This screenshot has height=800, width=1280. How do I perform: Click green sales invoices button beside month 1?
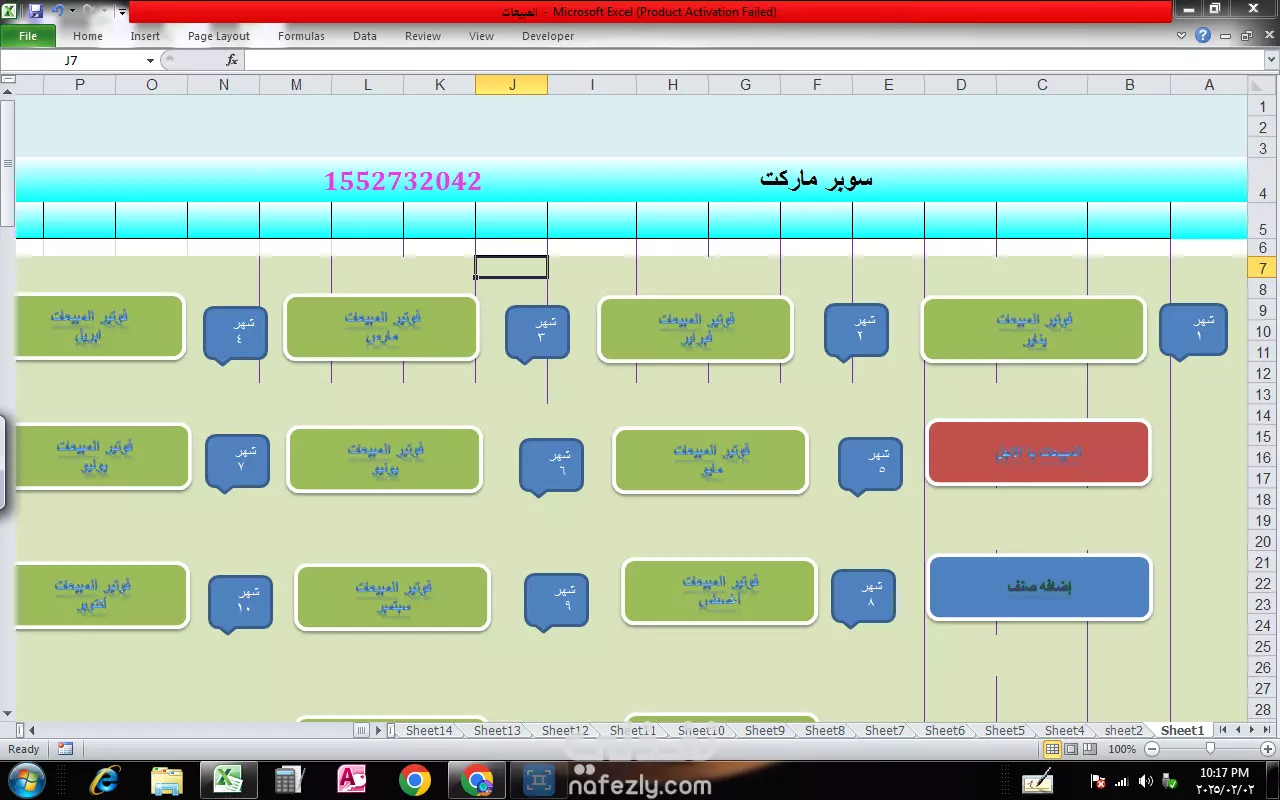click(x=1033, y=330)
